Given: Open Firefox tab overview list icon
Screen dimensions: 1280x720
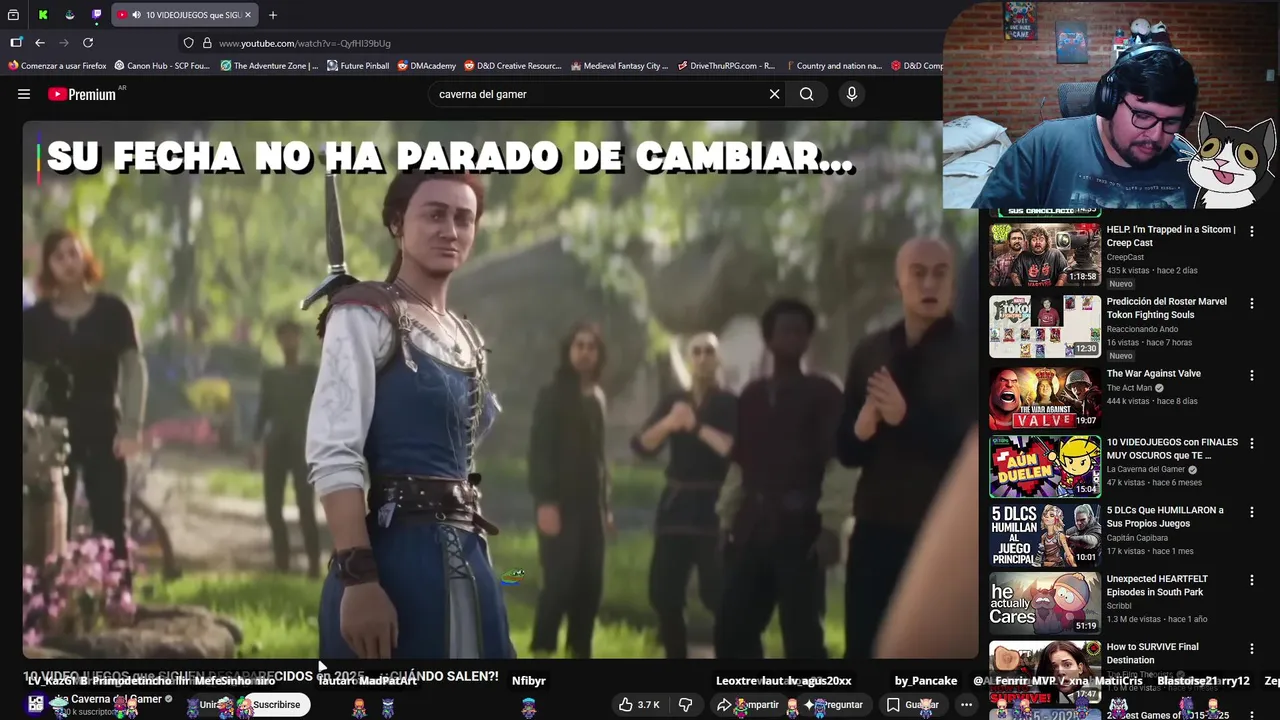Looking at the screenshot, I should pos(13,15).
